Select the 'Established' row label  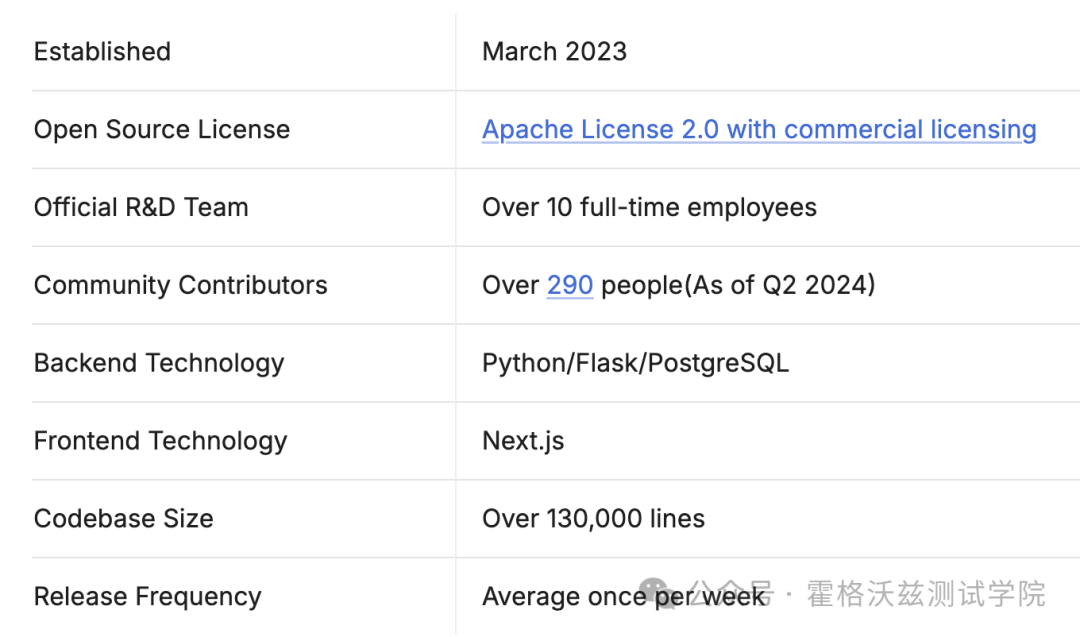pos(102,52)
